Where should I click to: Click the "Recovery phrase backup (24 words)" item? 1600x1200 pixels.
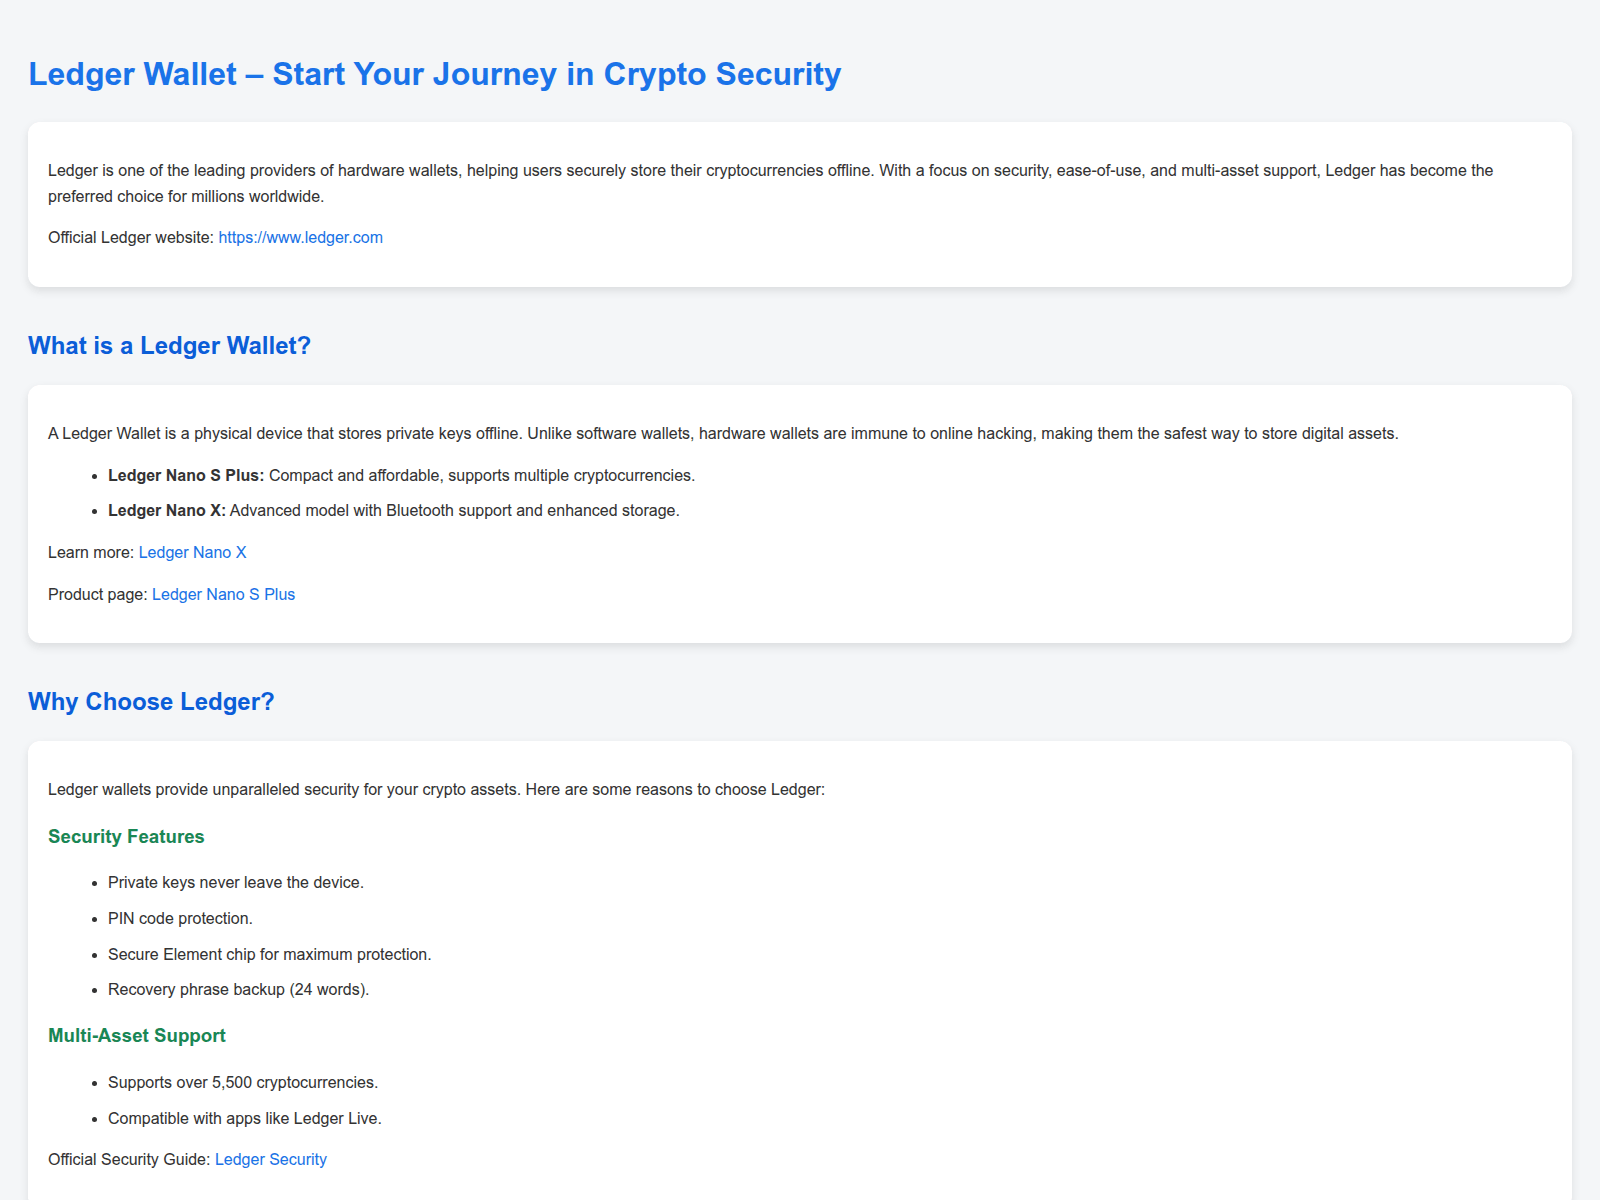(238, 990)
